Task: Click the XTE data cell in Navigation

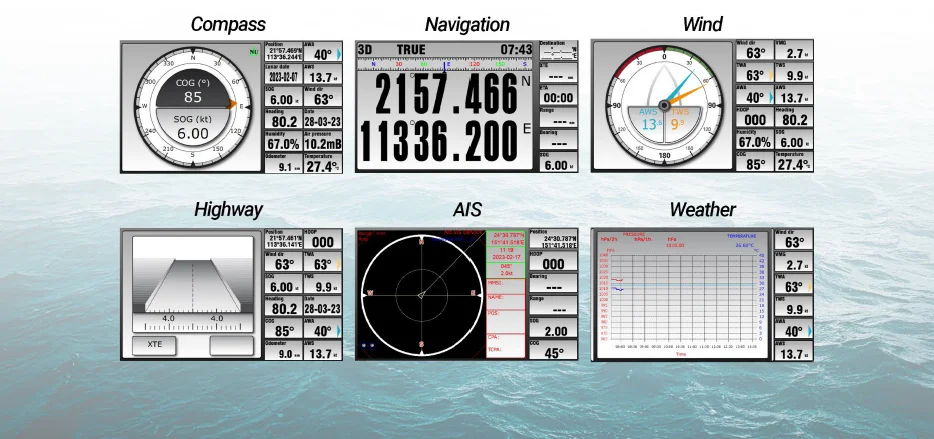Action: click(558, 73)
